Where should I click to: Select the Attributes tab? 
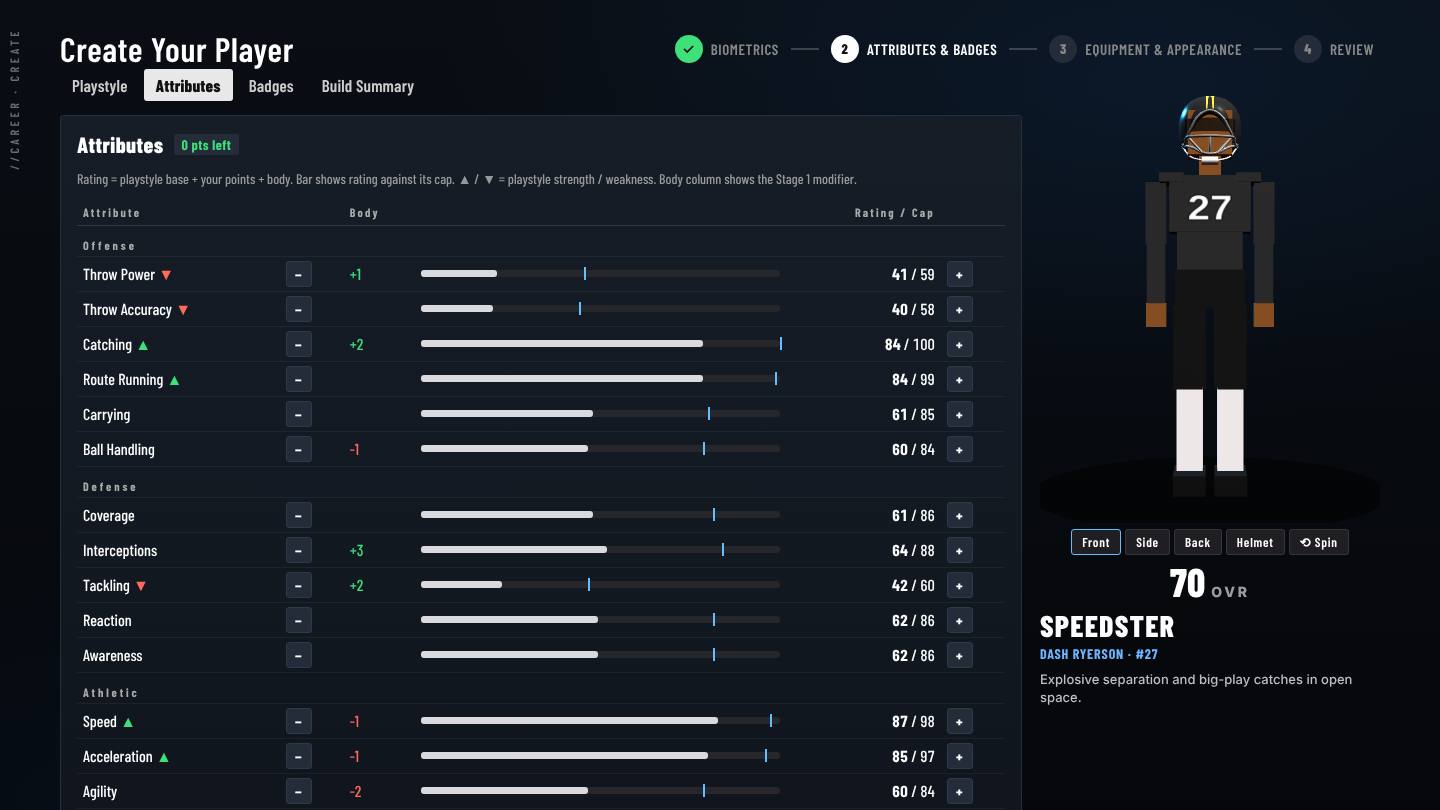(x=188, y=86)
